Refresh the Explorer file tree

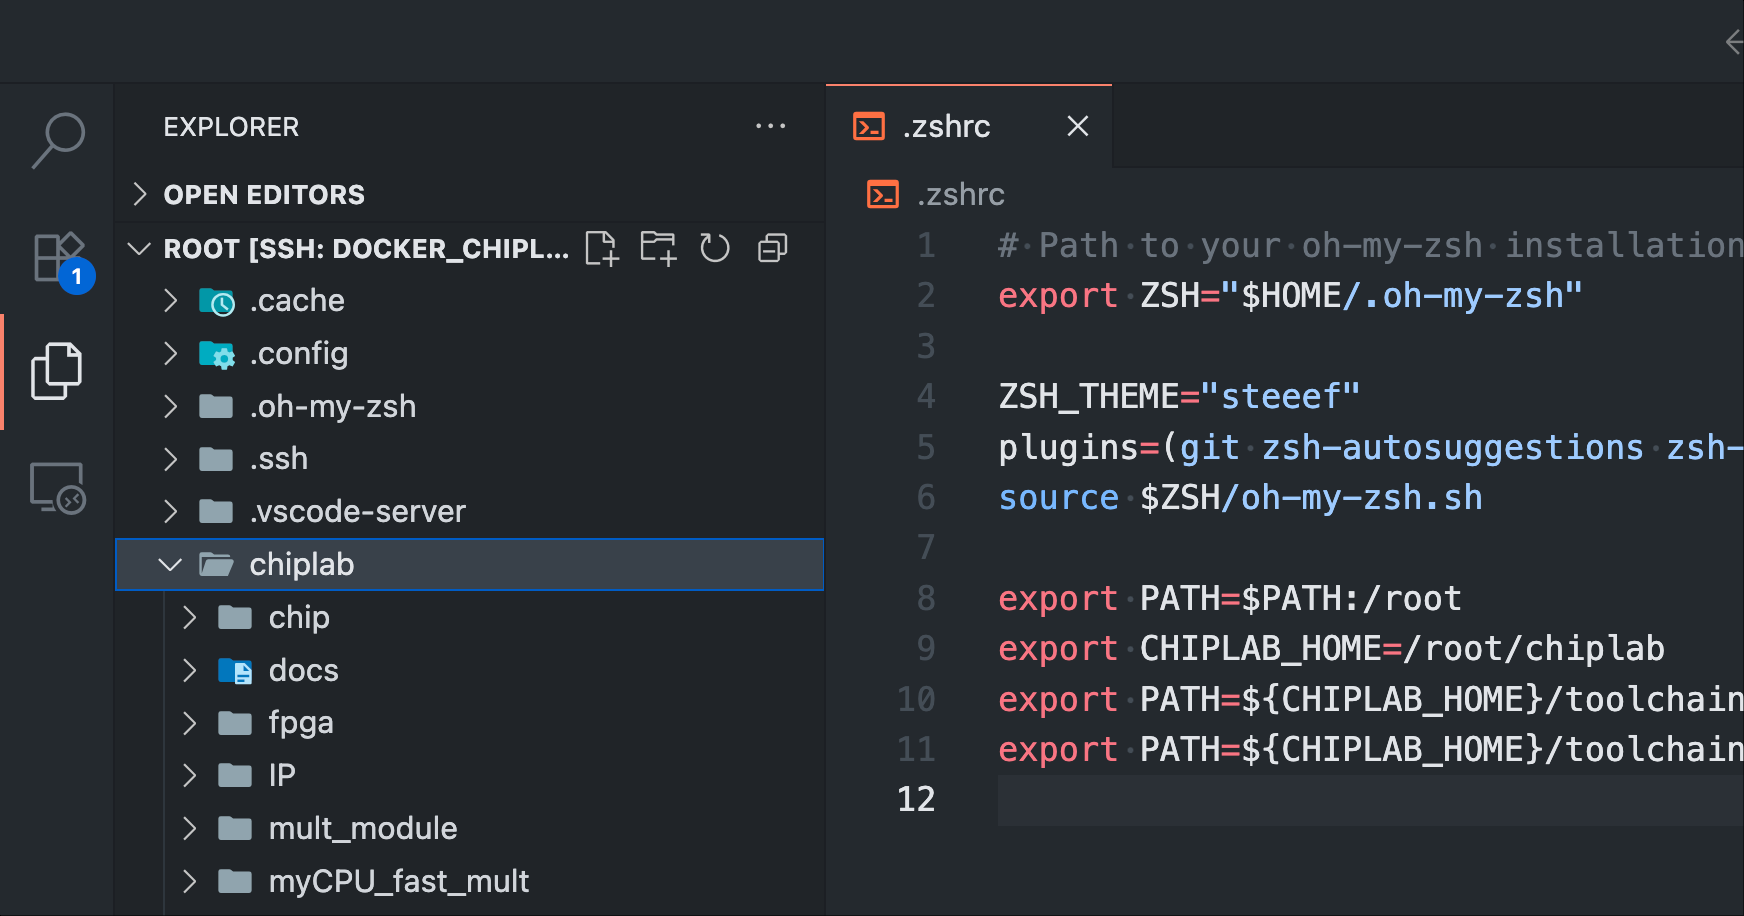coord(715,248)
